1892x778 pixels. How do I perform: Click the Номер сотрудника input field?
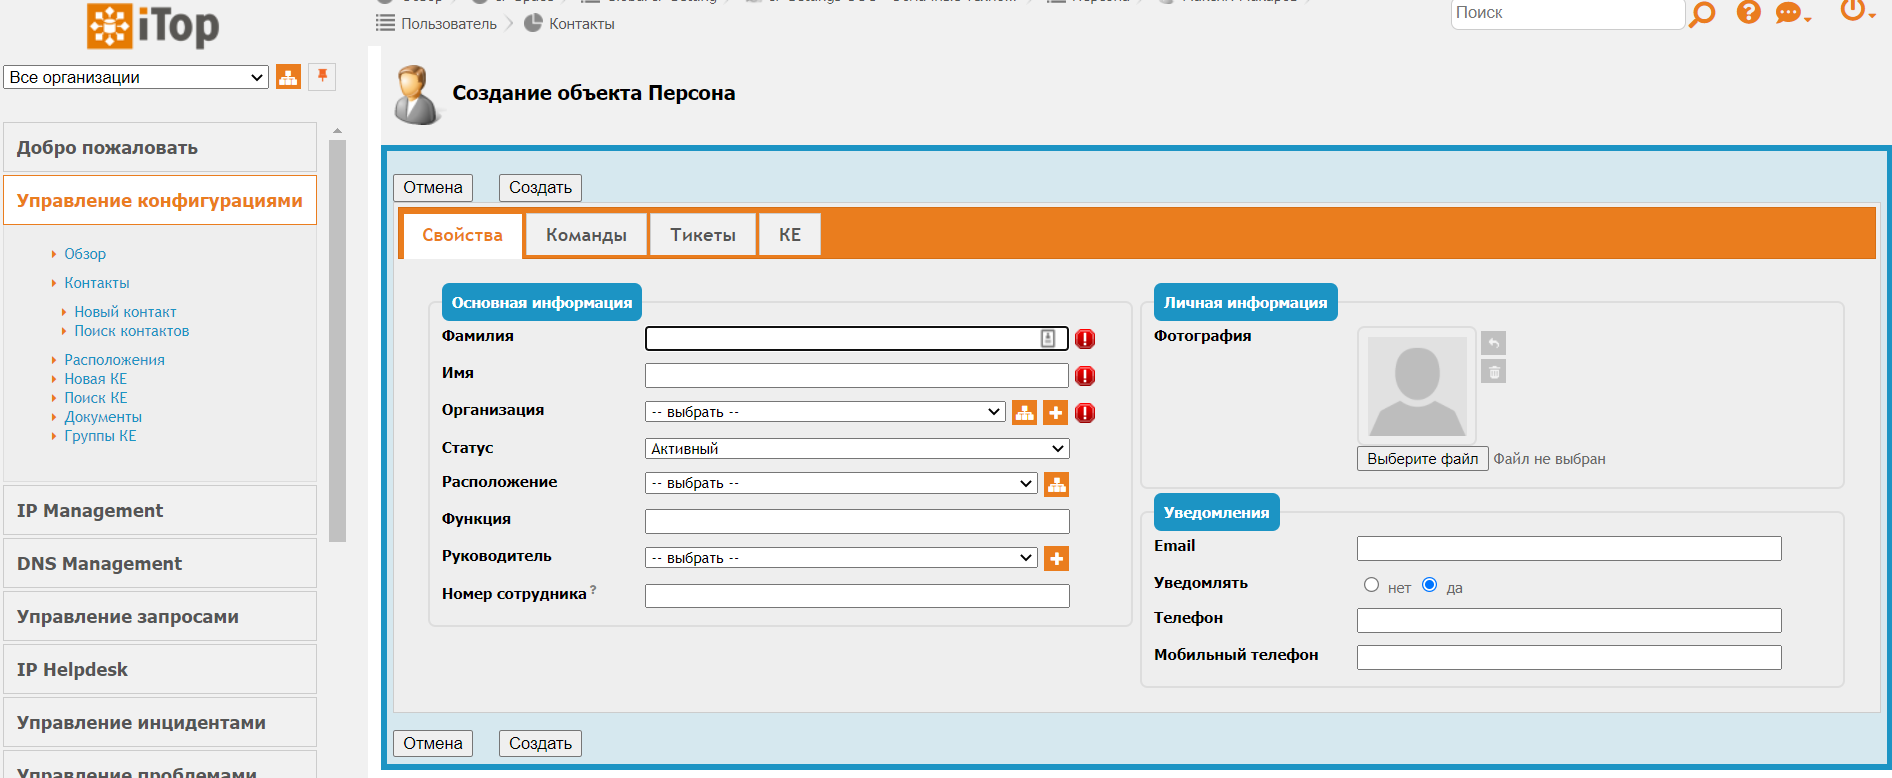tap(857, 596)
